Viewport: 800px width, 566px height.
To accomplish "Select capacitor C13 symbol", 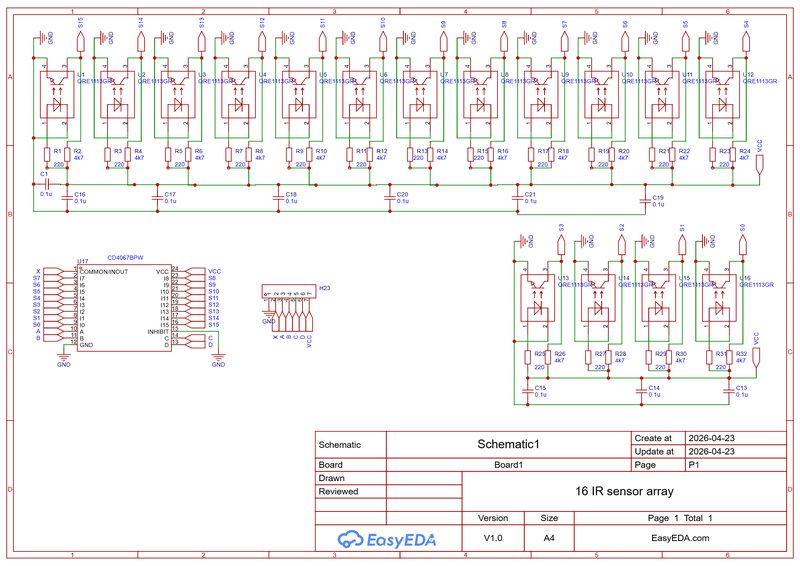I will pos(730,391).
